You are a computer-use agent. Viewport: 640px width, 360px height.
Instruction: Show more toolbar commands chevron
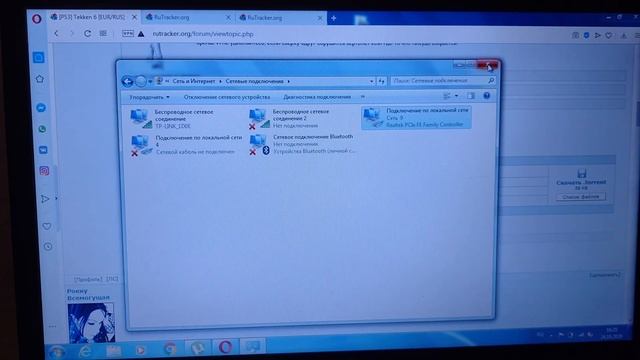[362, 97]
